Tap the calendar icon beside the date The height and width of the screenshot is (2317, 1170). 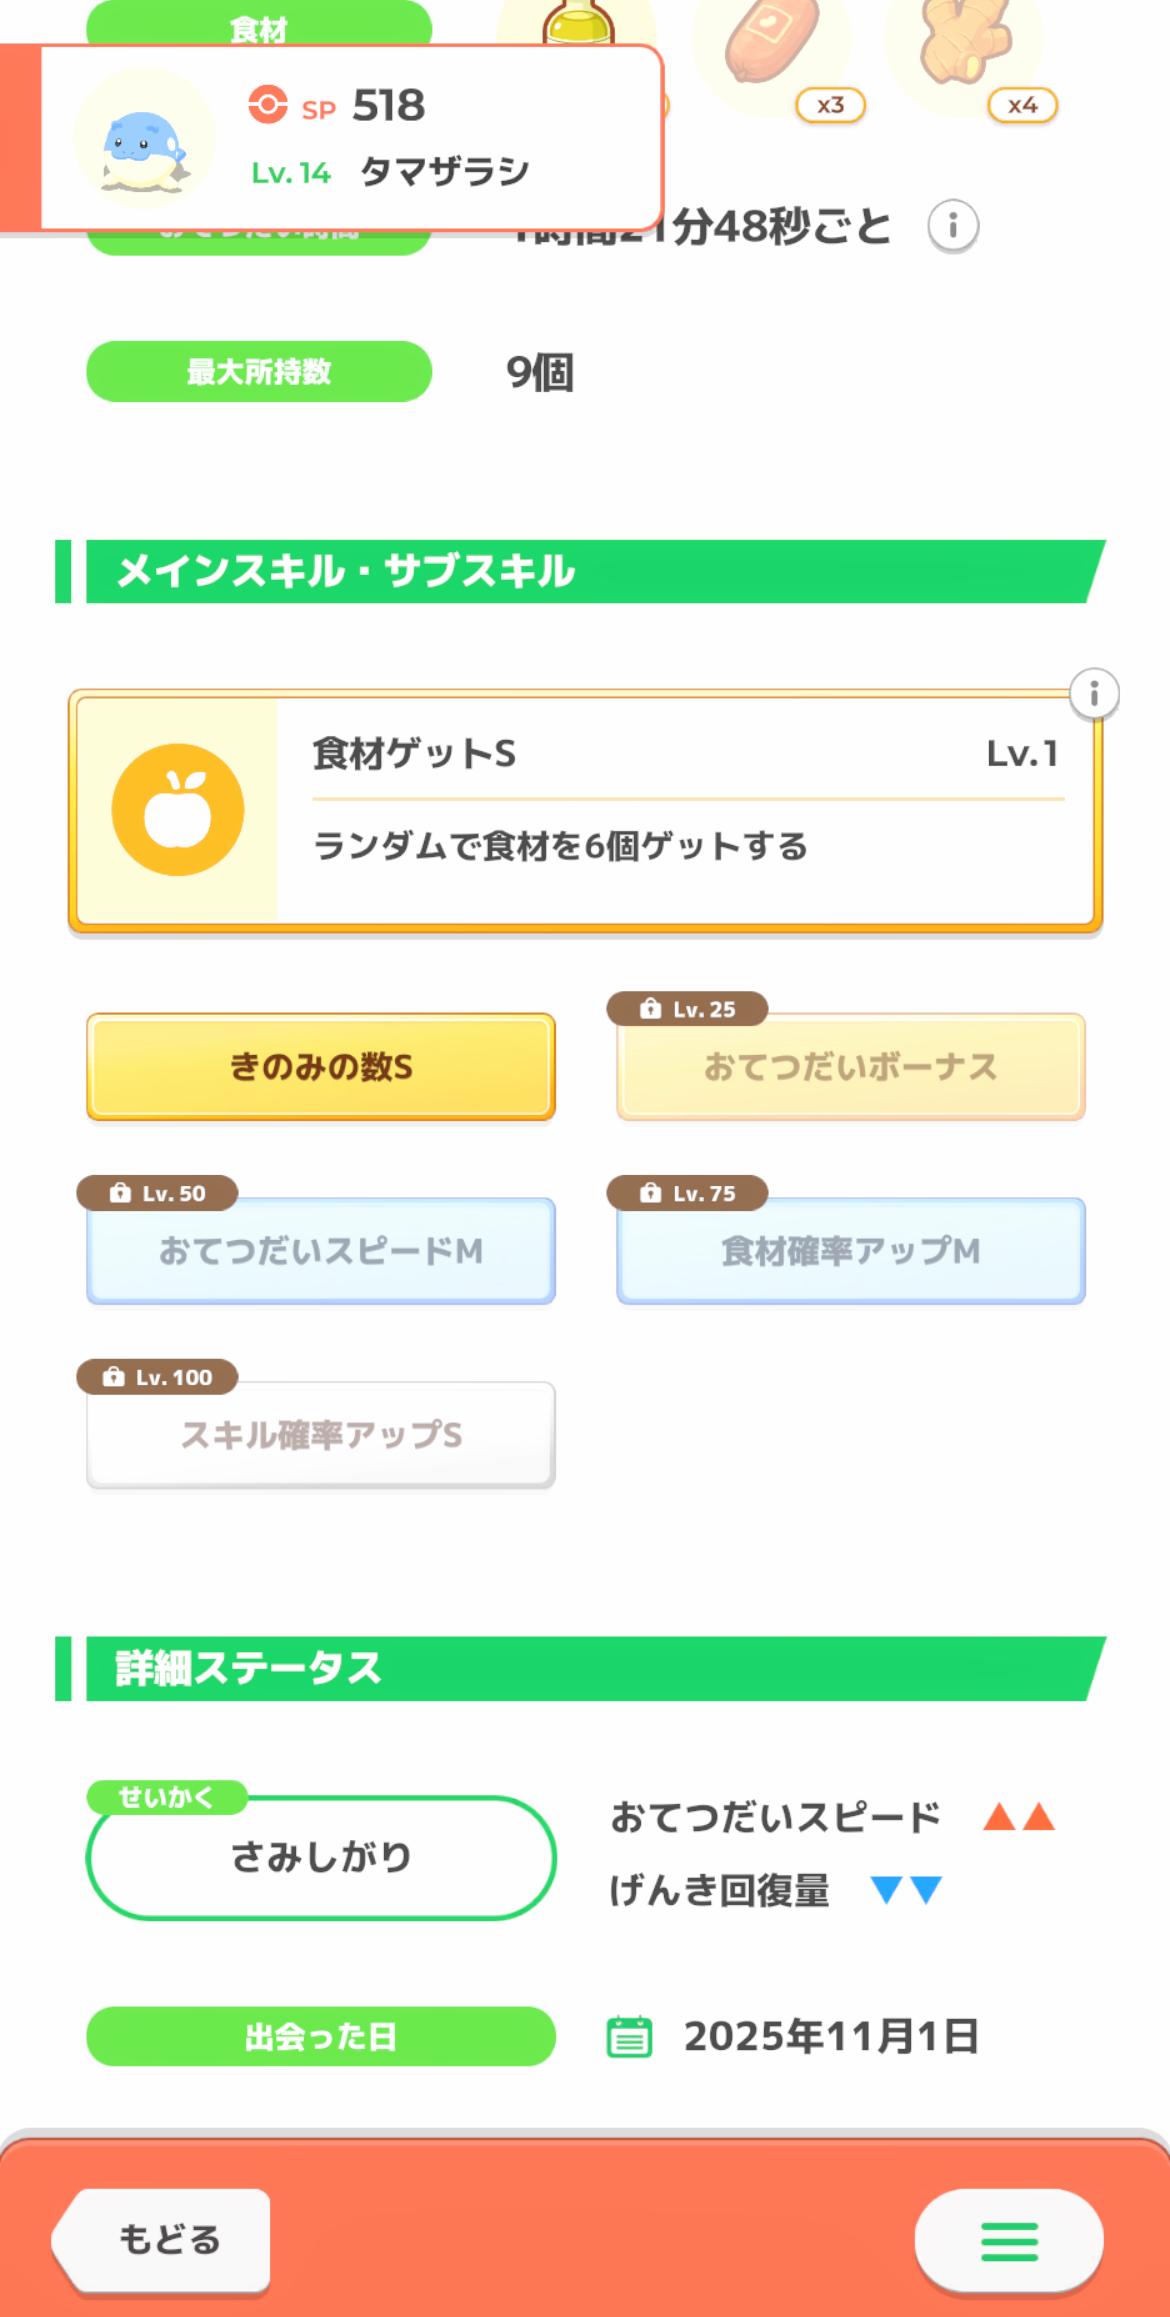coord(629,2037)
